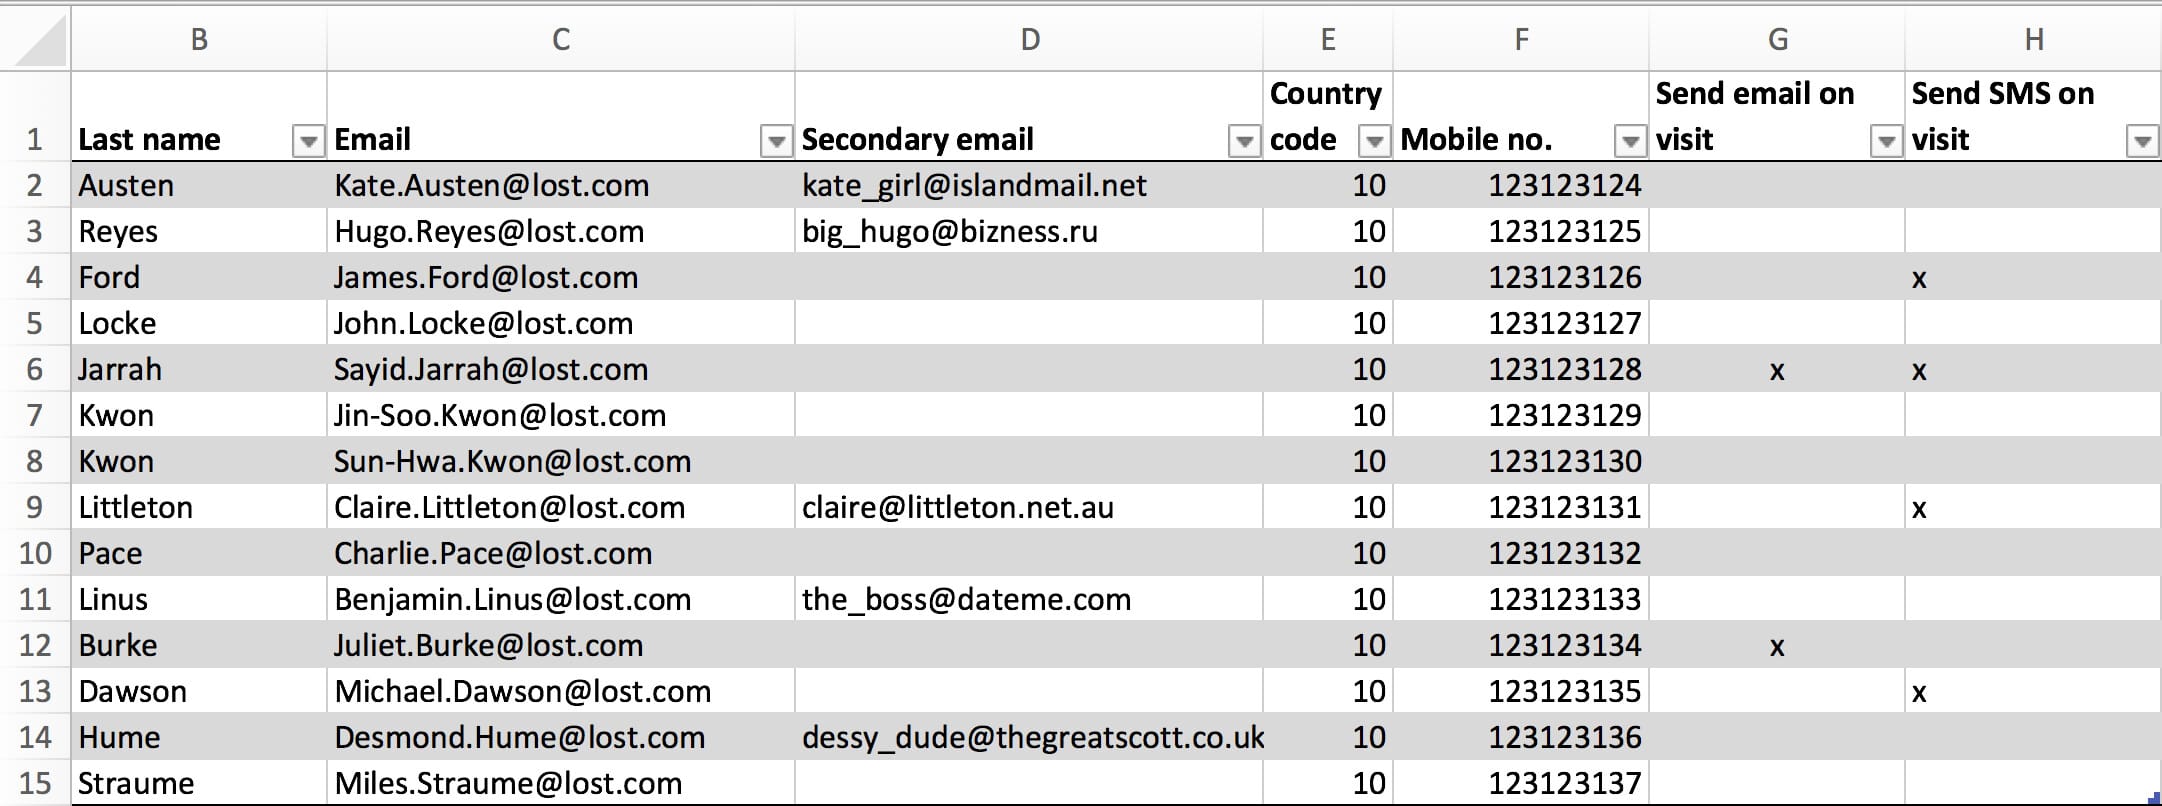Select column G header
This screenshot has width=2162, height=806.
(1777, 40)
